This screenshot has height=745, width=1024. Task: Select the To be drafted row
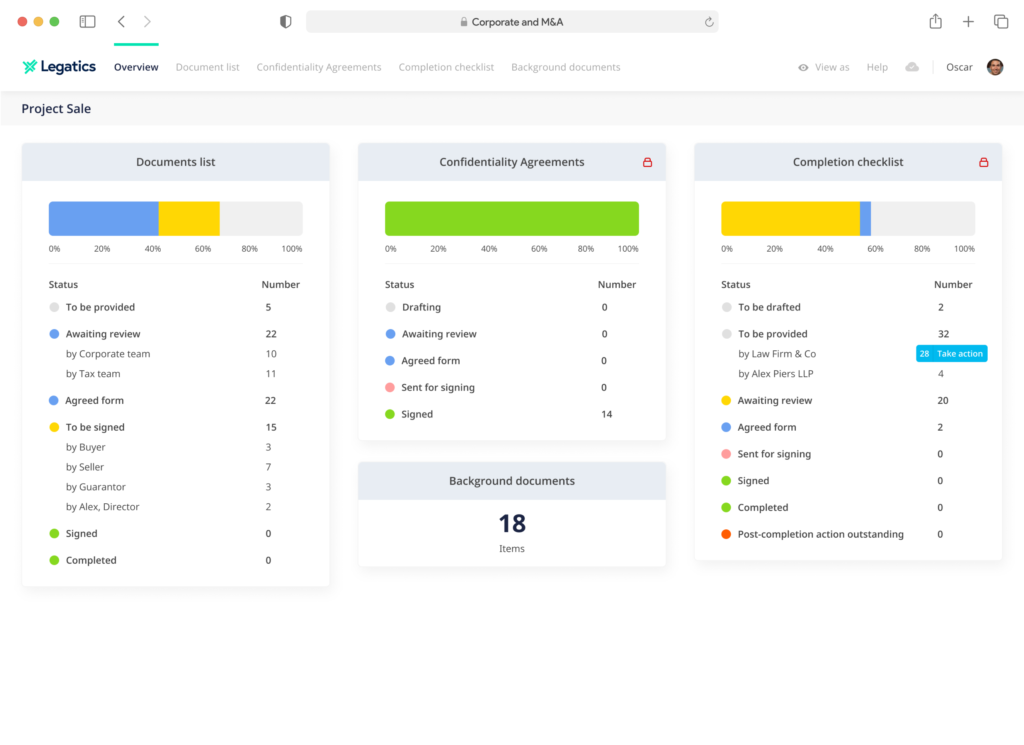(x=848, y=307)
